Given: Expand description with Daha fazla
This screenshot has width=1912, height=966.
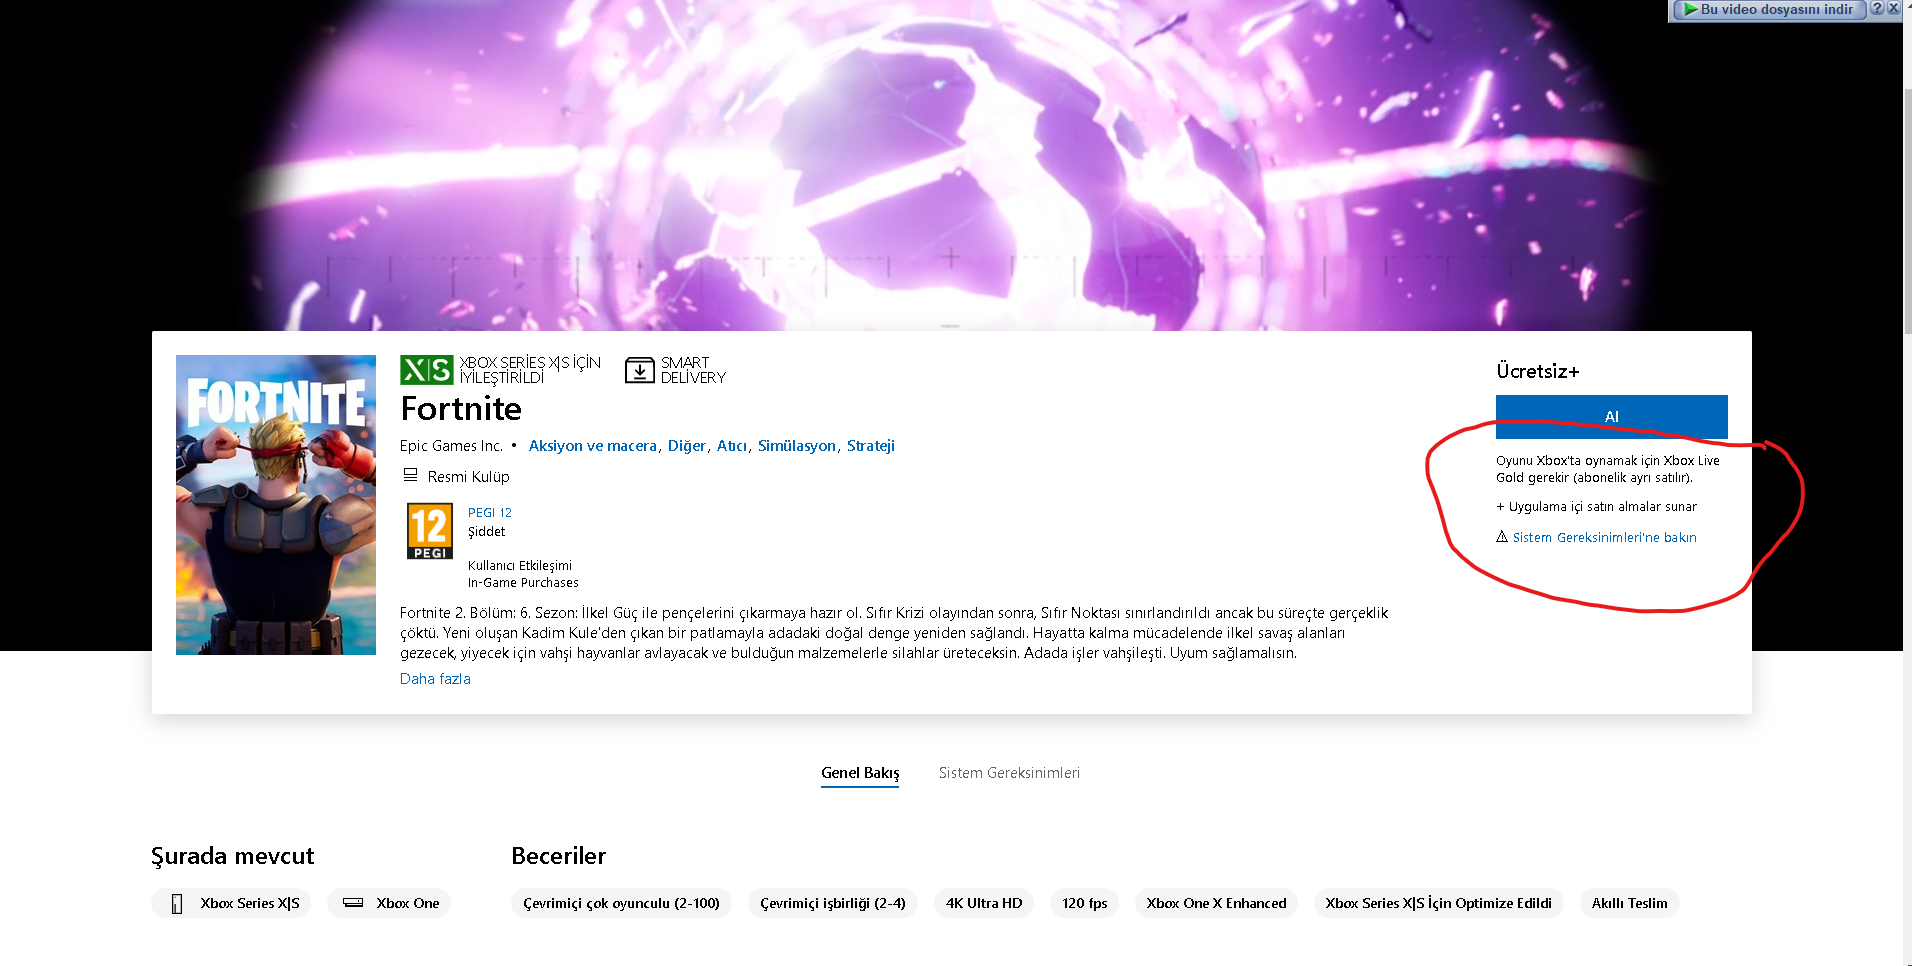Looking at the screenshot, I should click(435, 679).
